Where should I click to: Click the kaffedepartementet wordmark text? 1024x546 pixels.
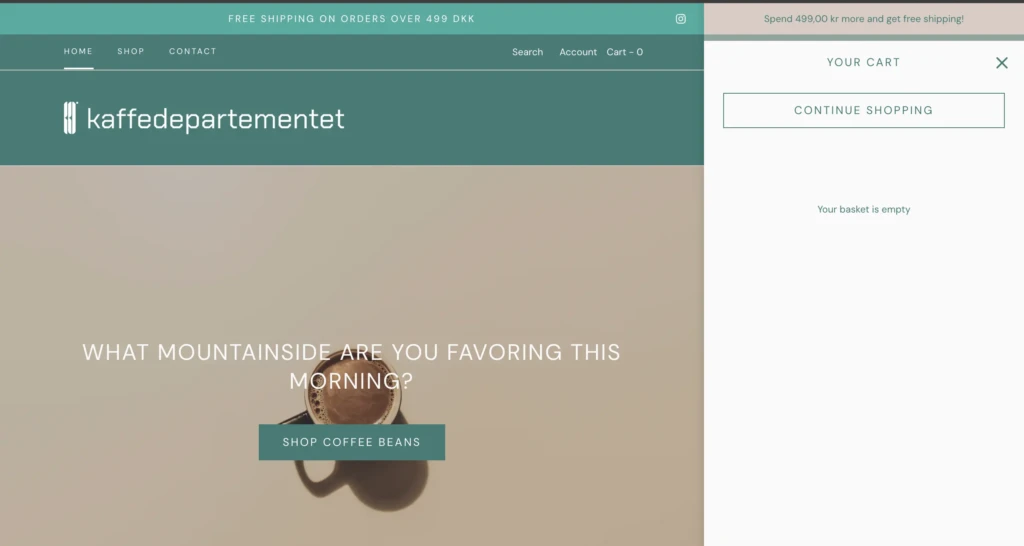click(216, 119)
